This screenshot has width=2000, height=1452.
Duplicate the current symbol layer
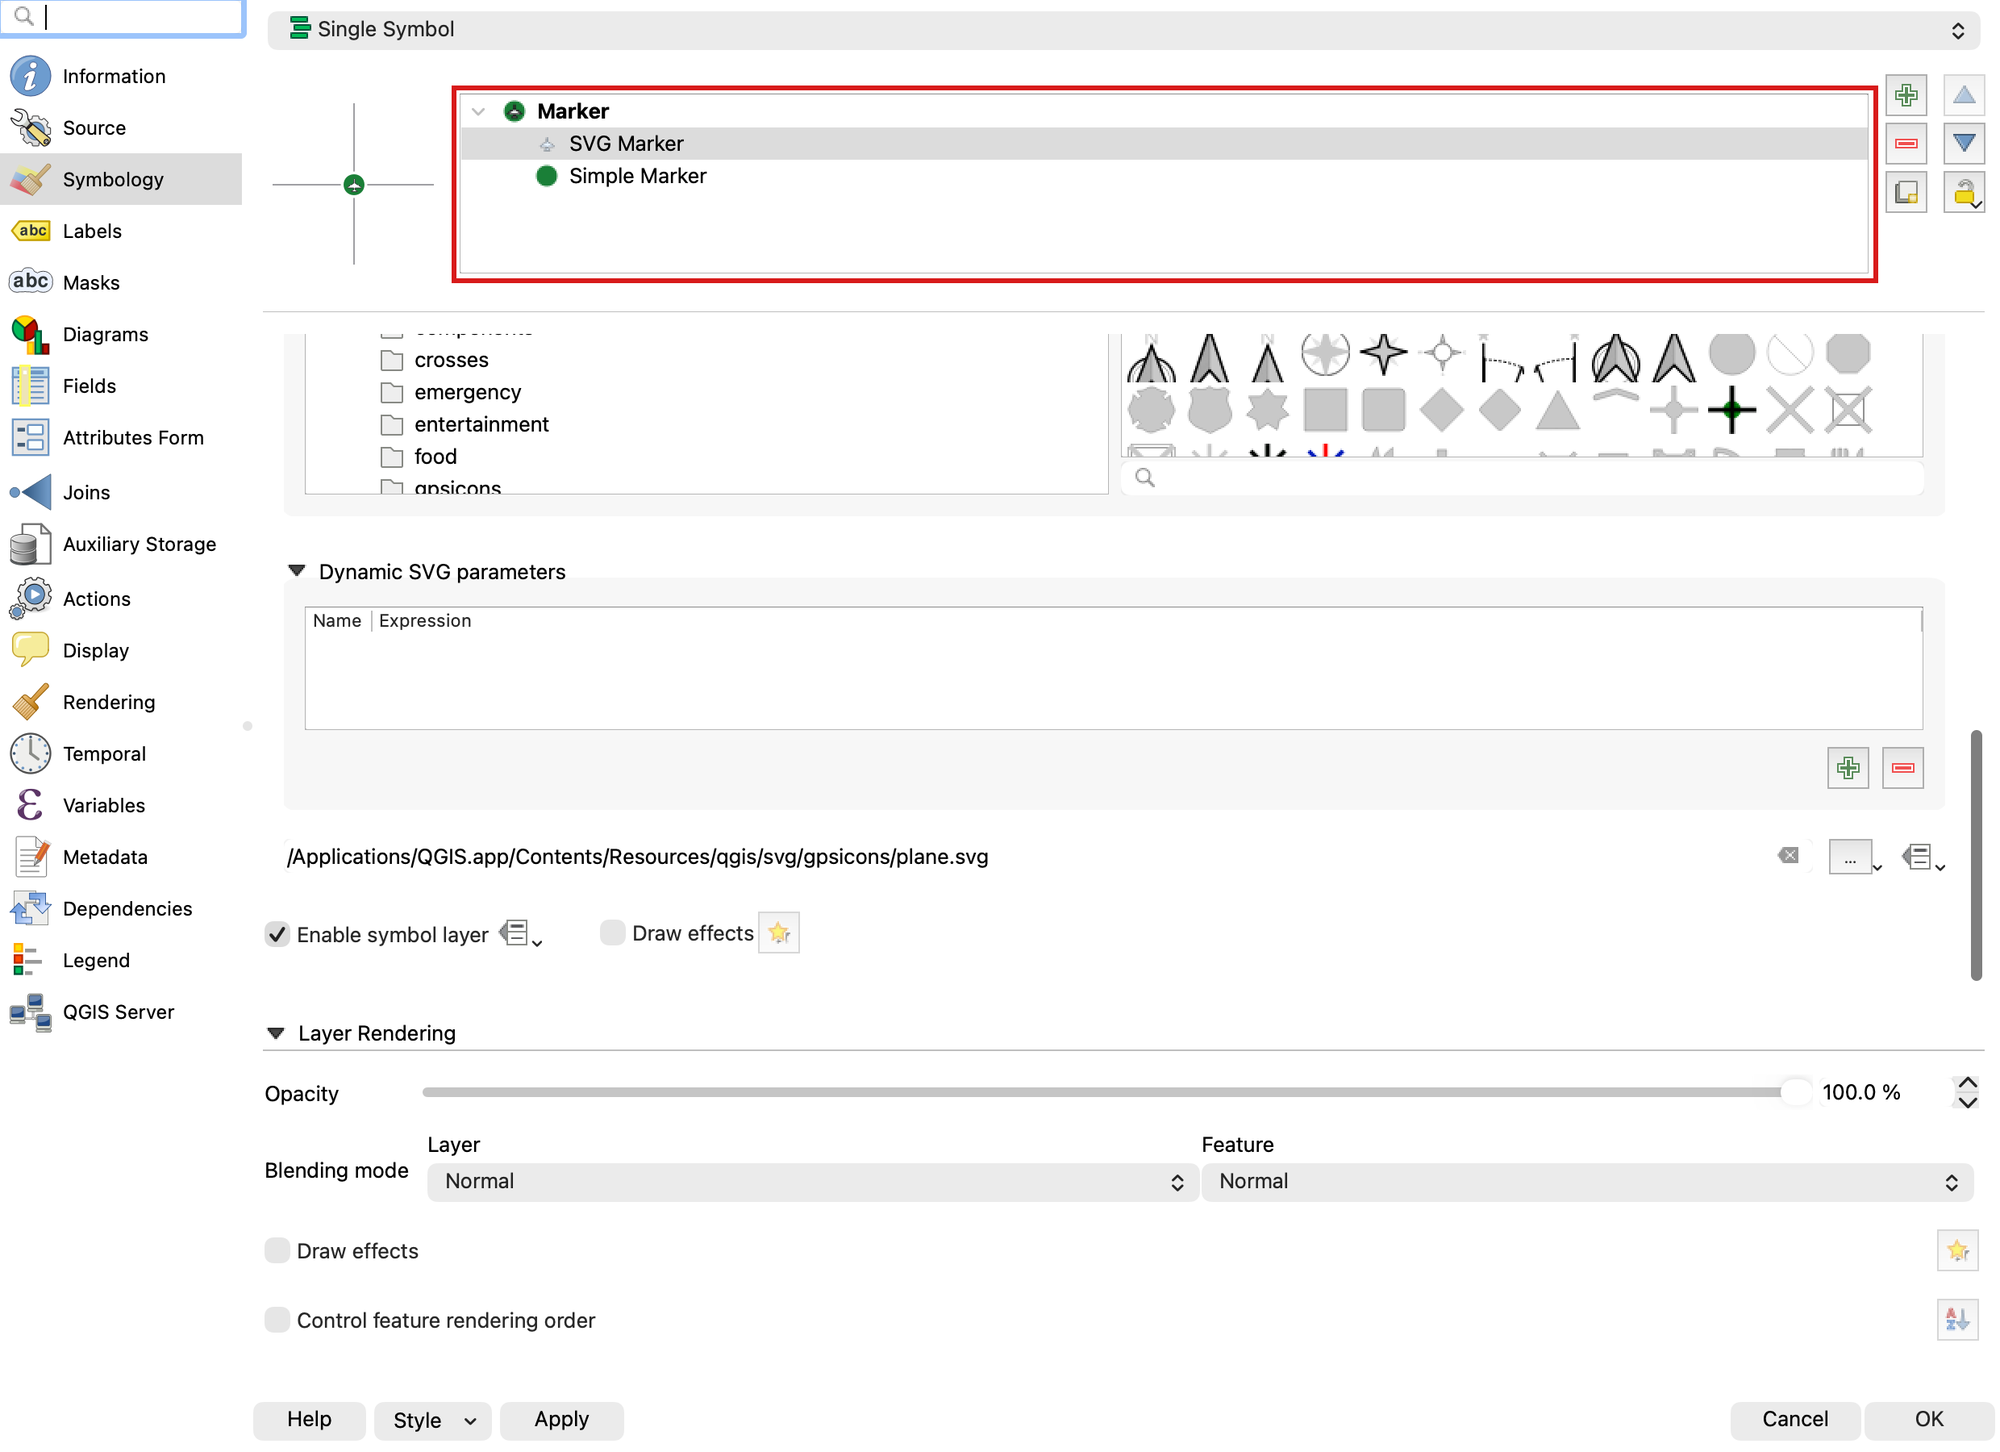pos(1906,192)
